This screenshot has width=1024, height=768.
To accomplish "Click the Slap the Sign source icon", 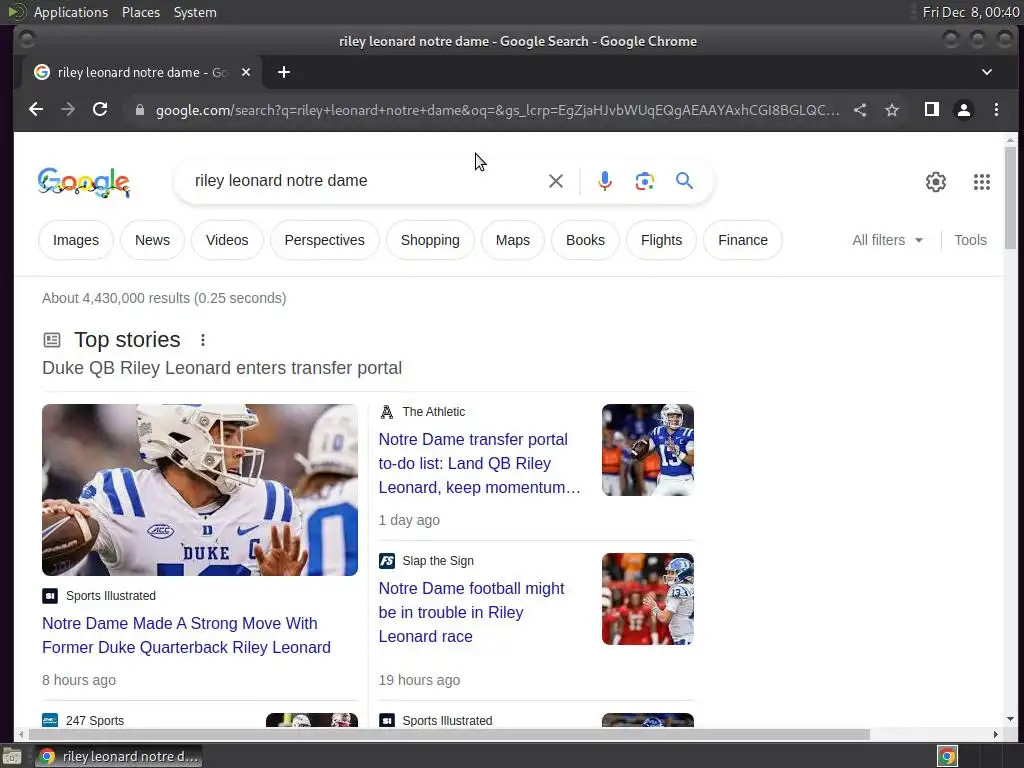I will [387, 561].
